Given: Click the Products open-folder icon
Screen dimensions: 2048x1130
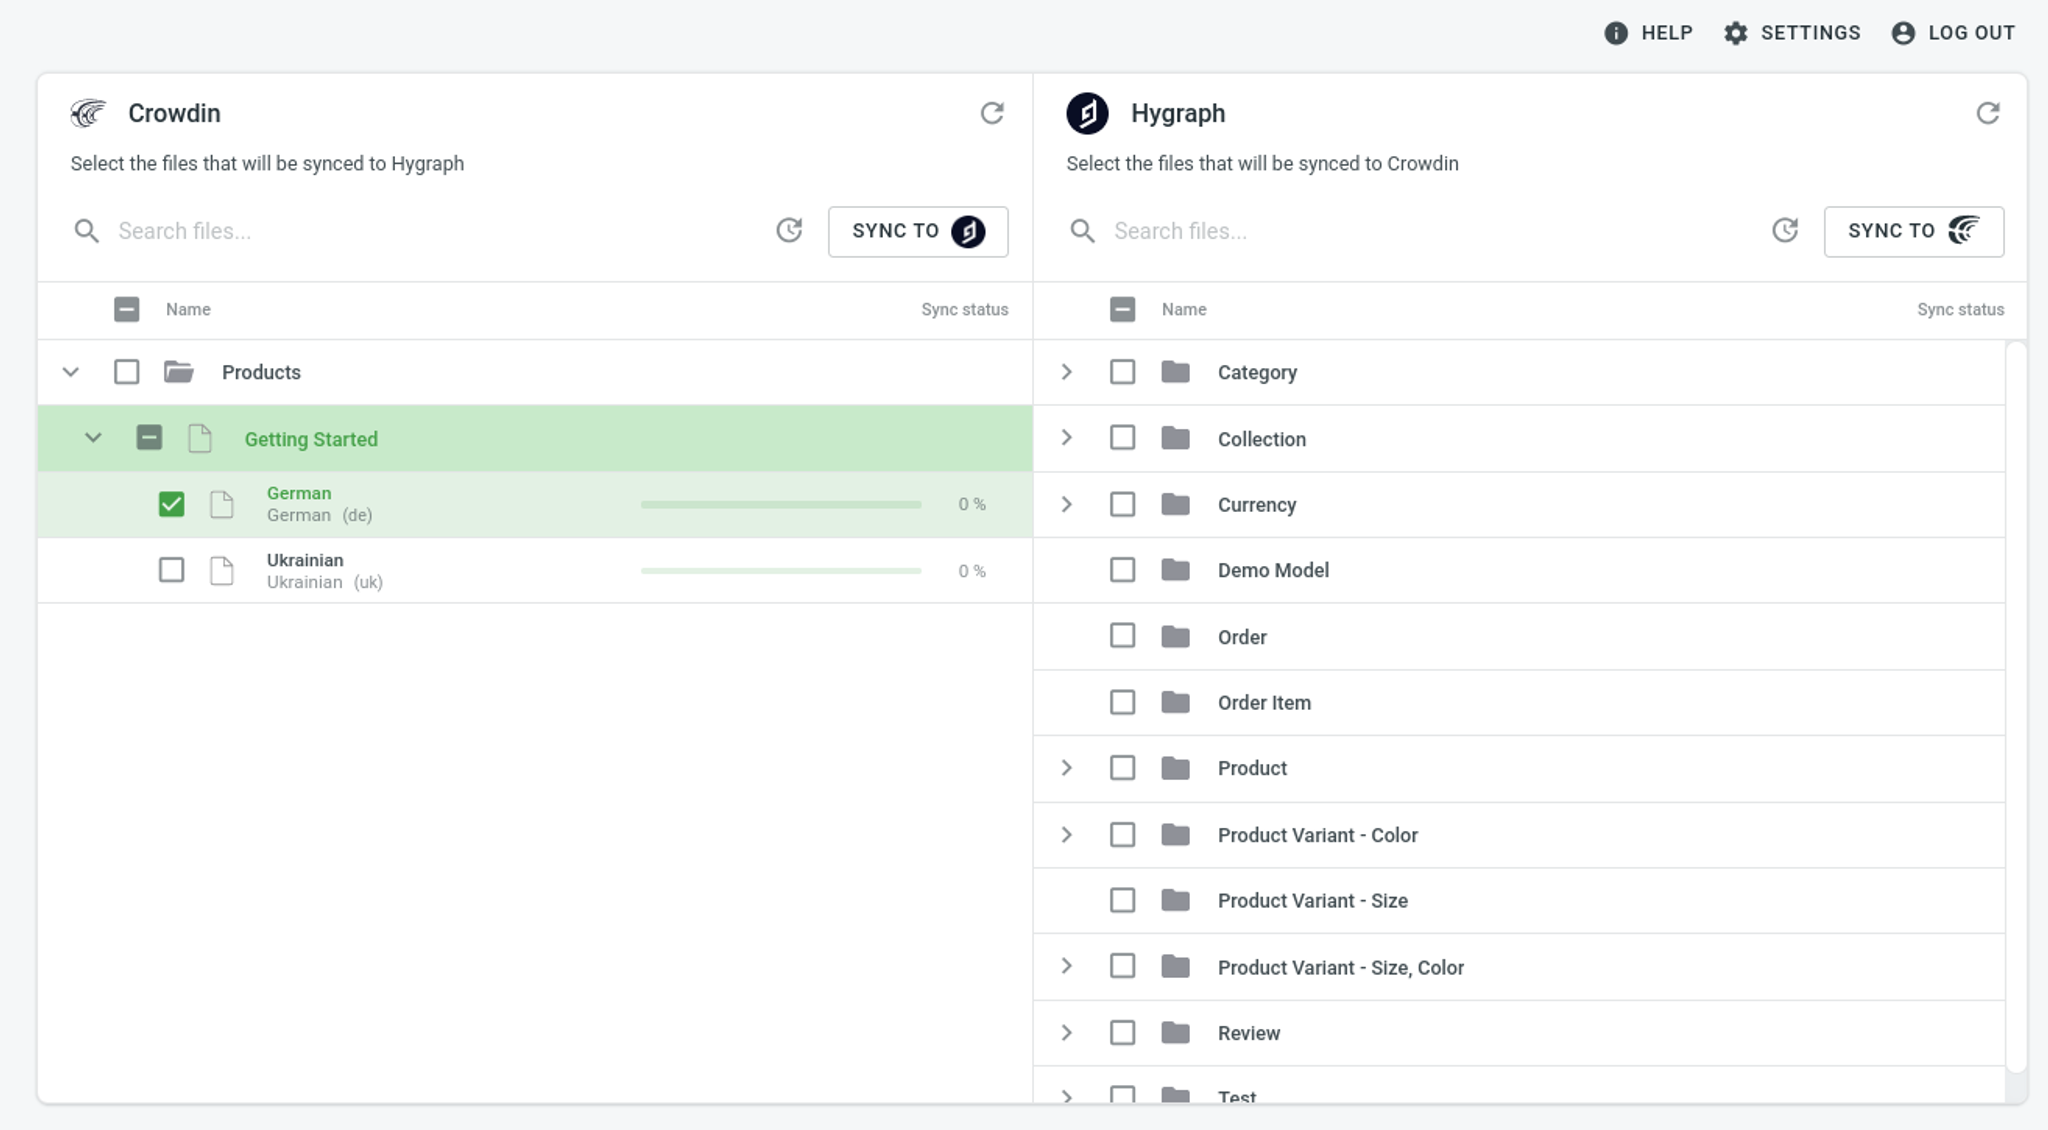Looking at the screenshot, I should pyautogui.click(x=178, y=372).
